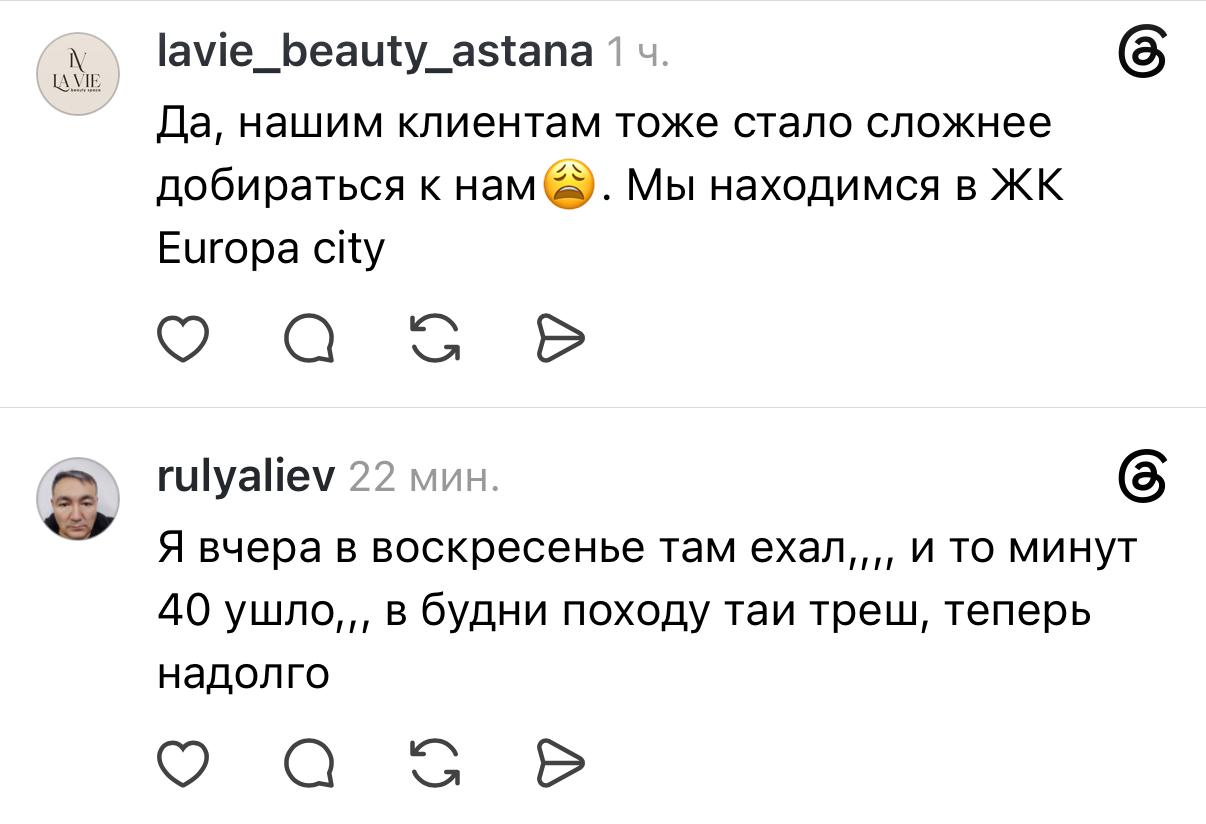
Task: Repost rulyaliev's comment
Action: [x=435, y=765]
